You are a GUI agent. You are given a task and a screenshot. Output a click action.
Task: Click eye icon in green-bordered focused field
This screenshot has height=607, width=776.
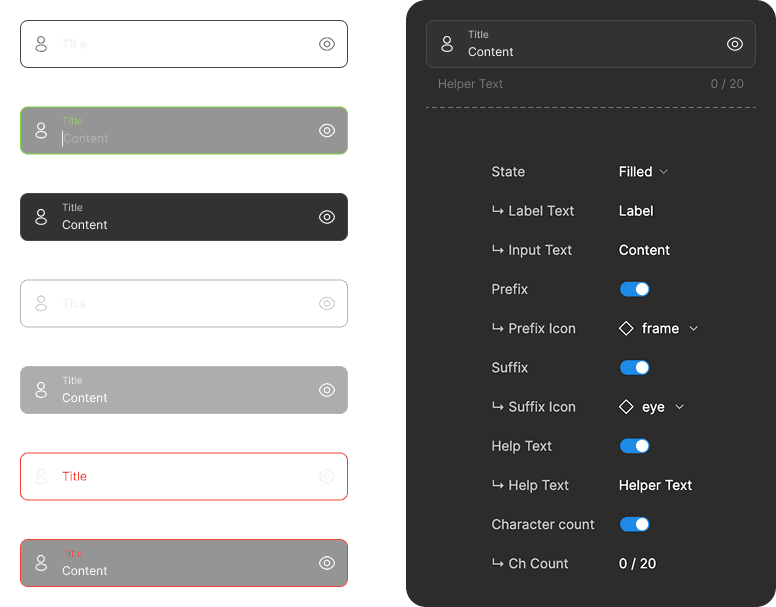(x=327, y=131)
